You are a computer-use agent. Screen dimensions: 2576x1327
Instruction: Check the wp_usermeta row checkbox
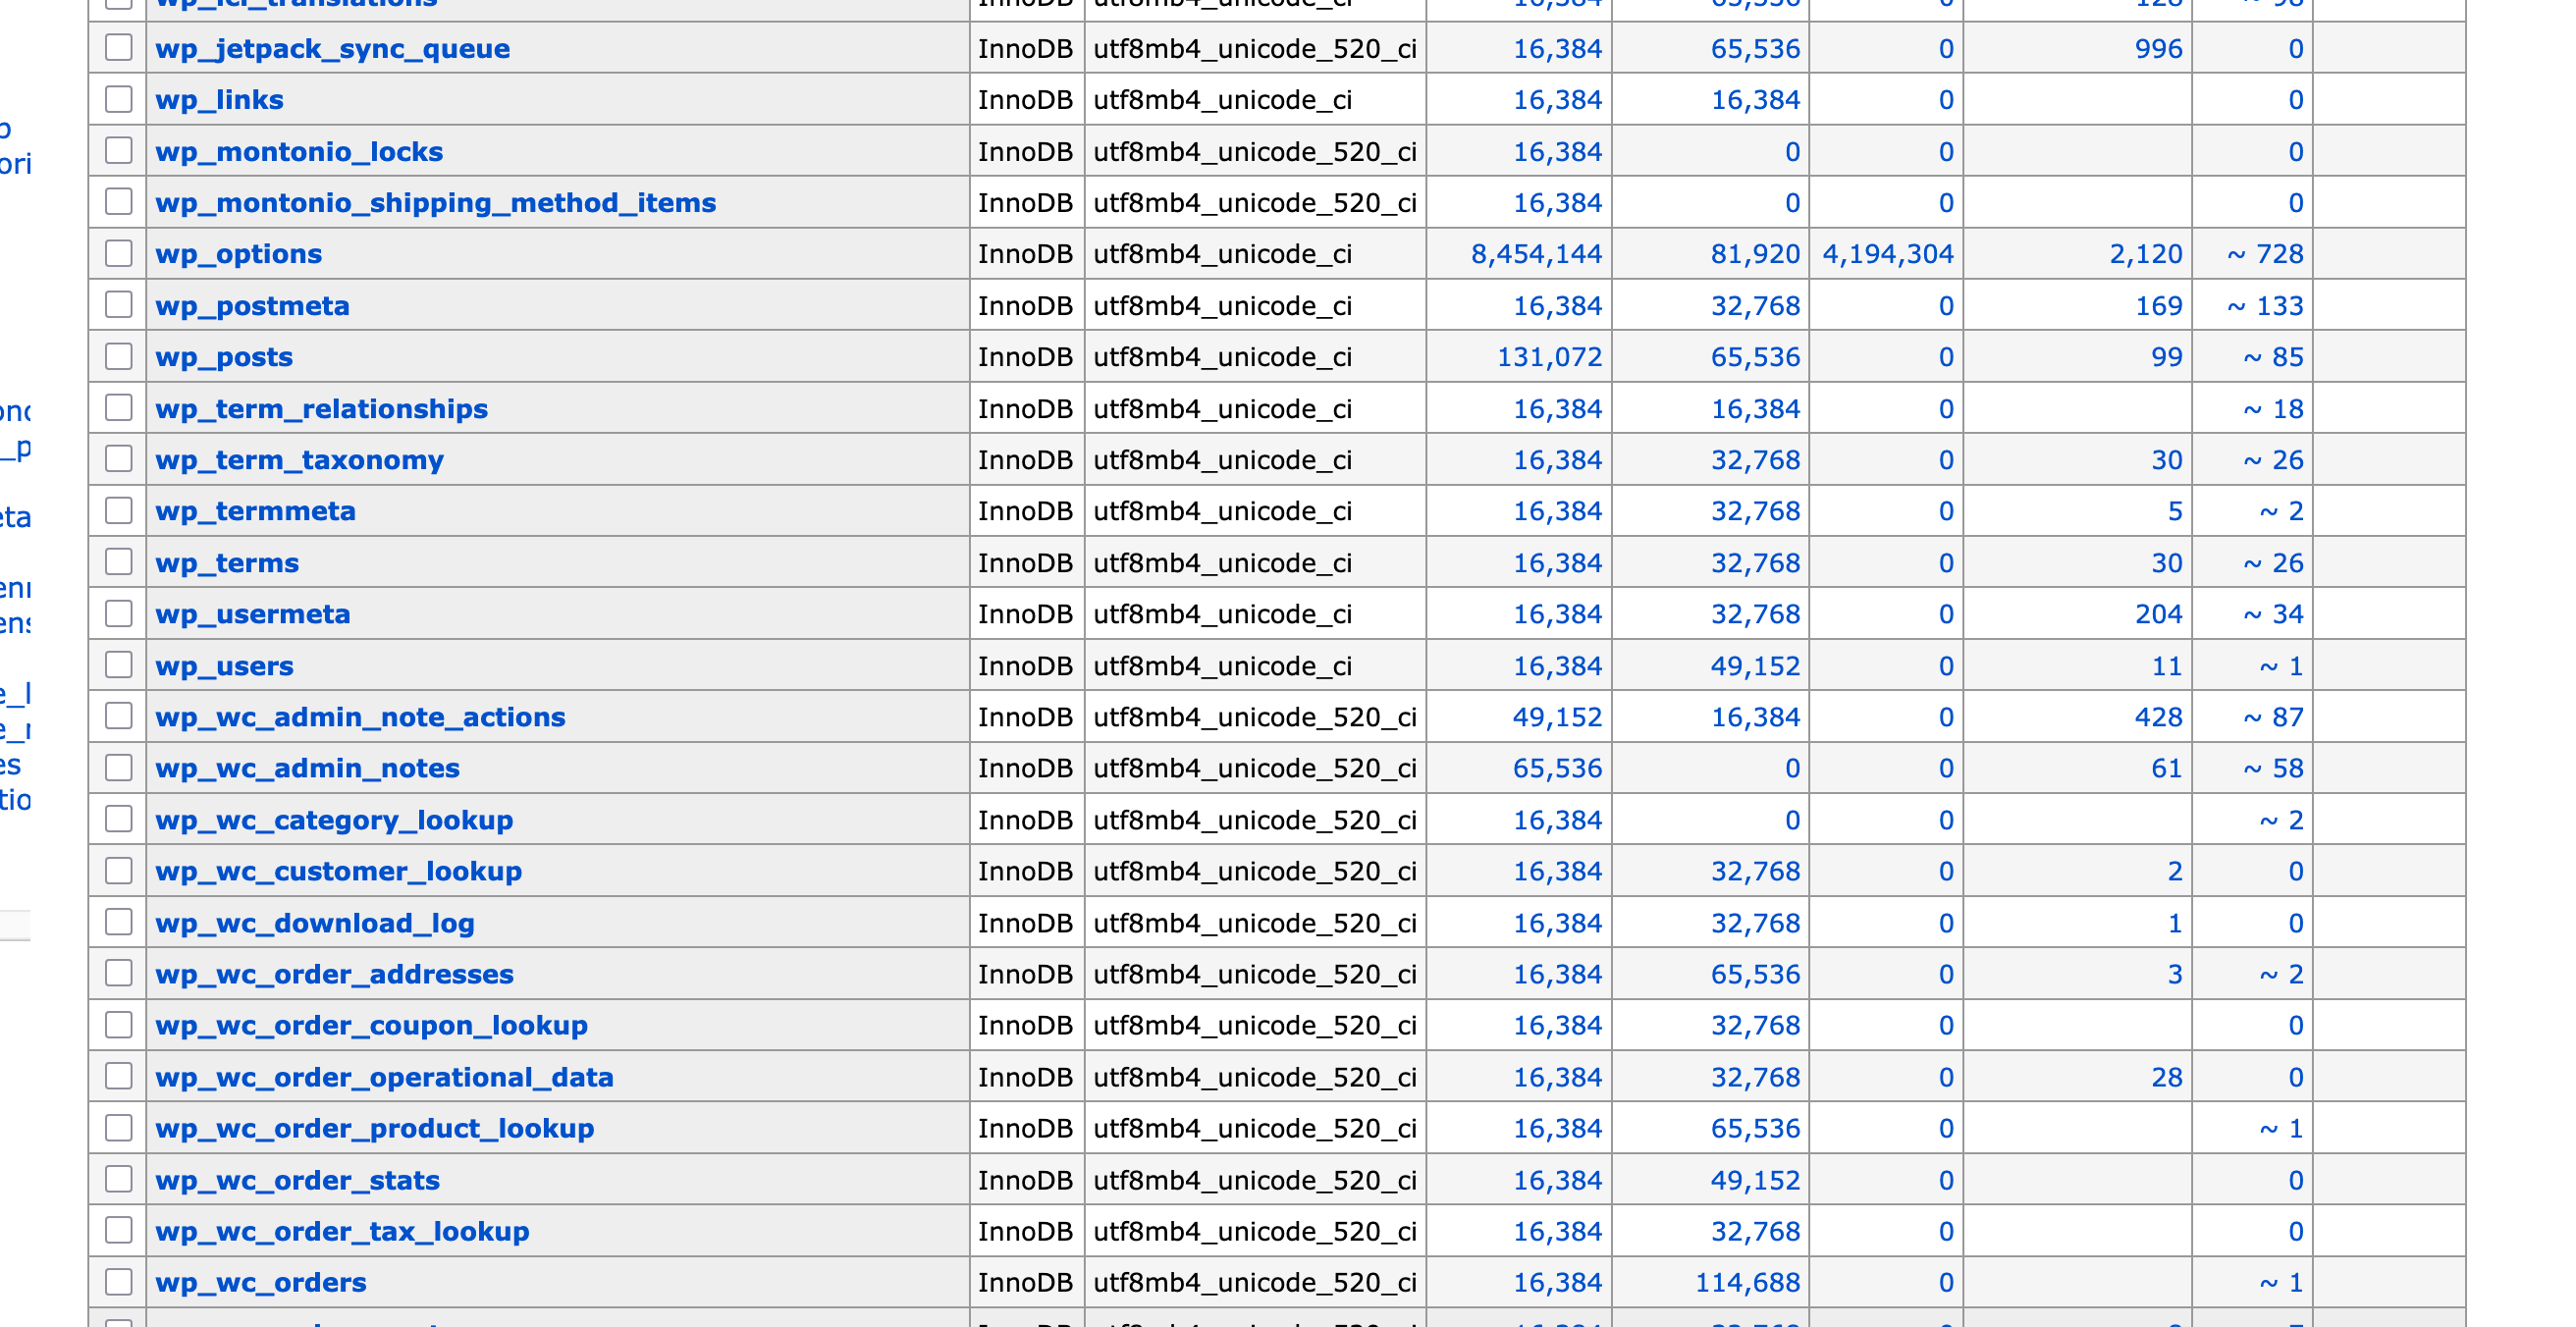(x=119, y=613)
